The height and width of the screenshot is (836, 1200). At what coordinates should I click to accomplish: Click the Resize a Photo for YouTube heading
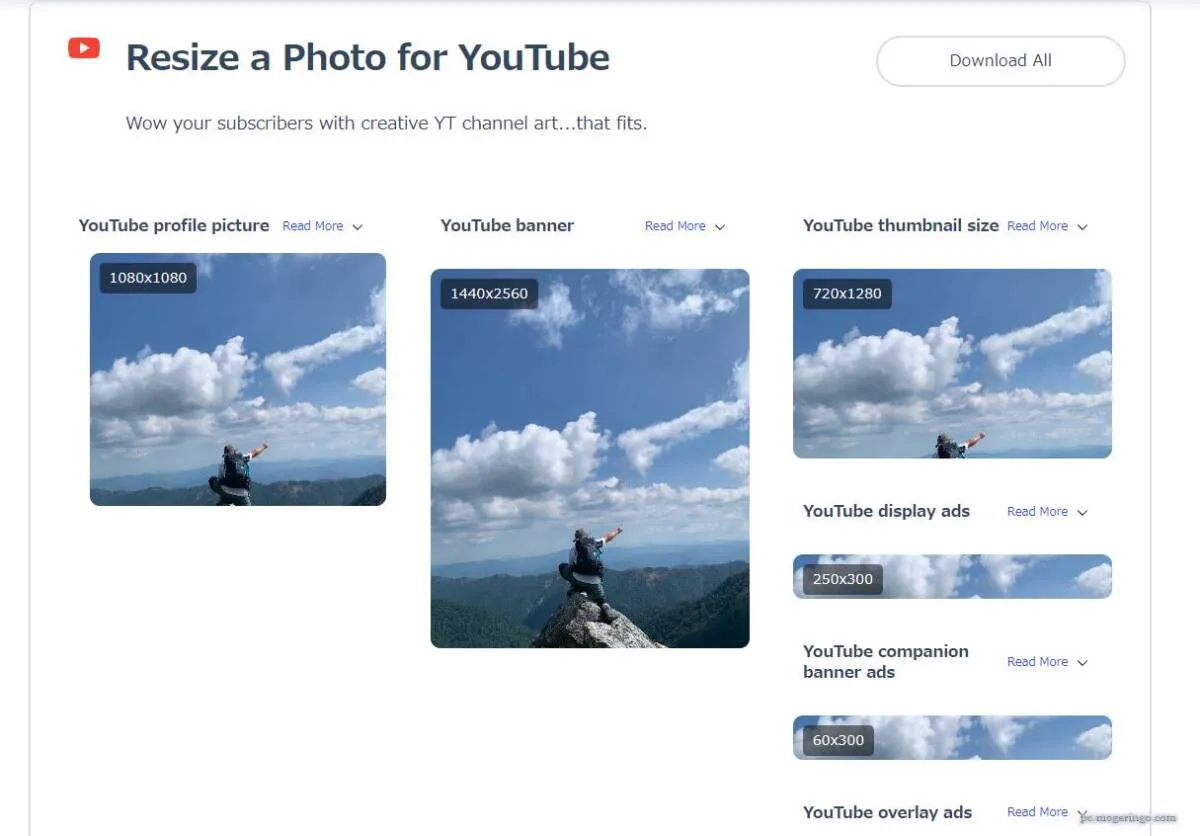pyautogui.click(x=368, y=58)
